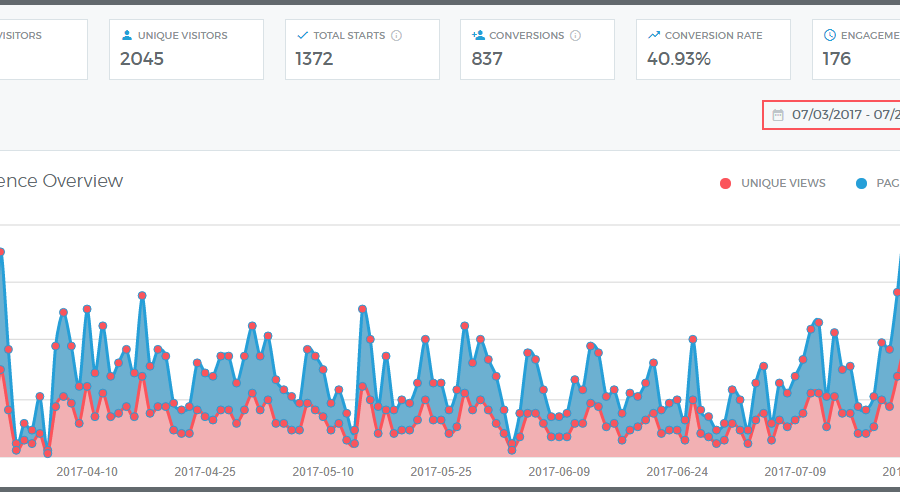Click the 2017-04-10 x-axis date label
The width and height of the screenshot is (900, 492).
(x=87, y=470)
